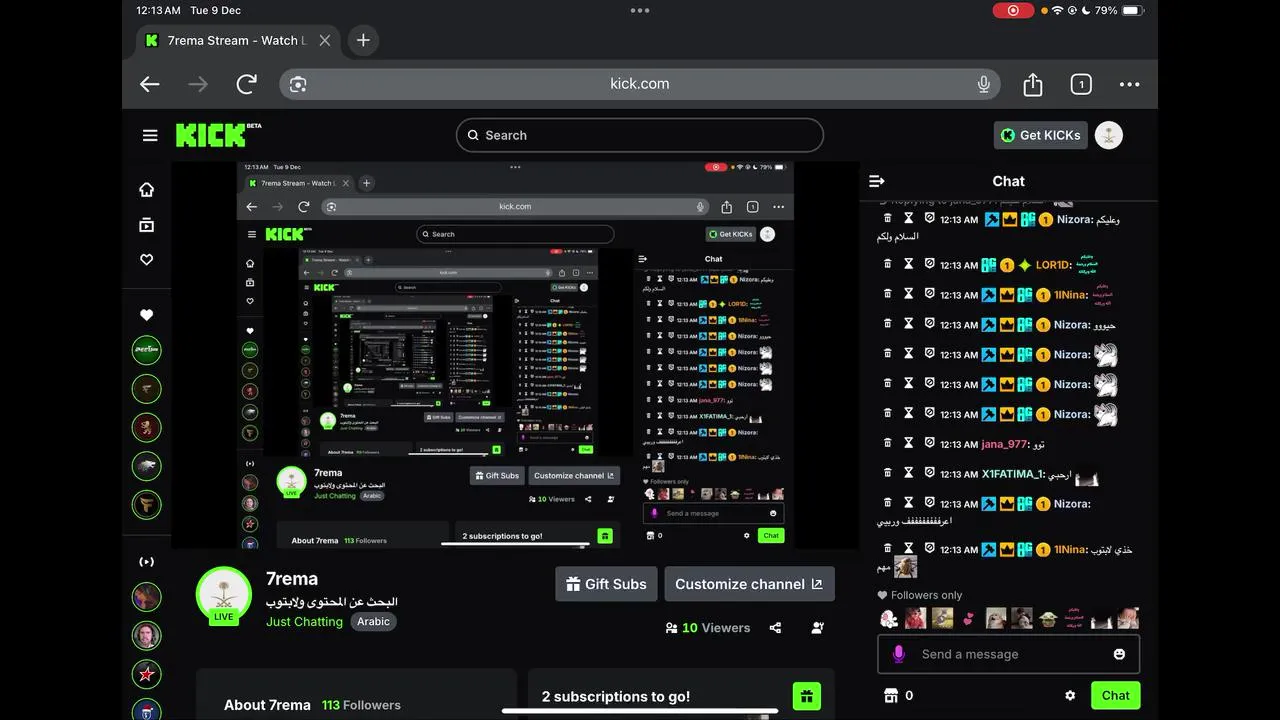The image size is (1280, 720).
Task: Open the white wolf channel avatar in the sidebar
Action: [x=147, y=466]
